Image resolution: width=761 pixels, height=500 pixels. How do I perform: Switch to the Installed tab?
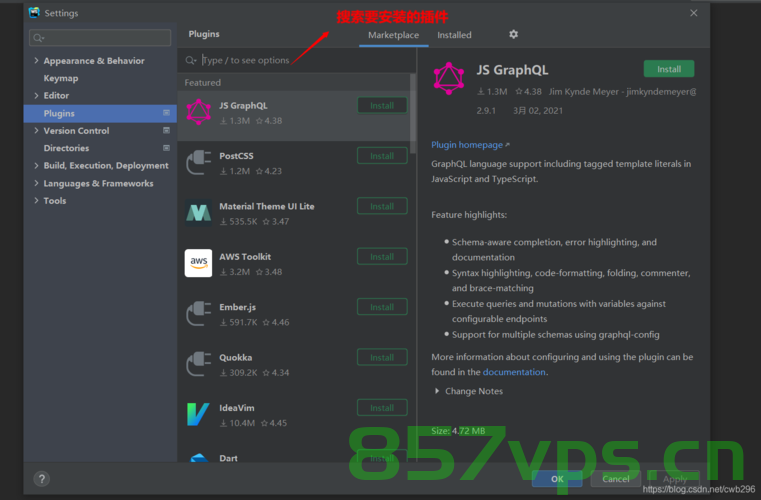tap(454, 35)
